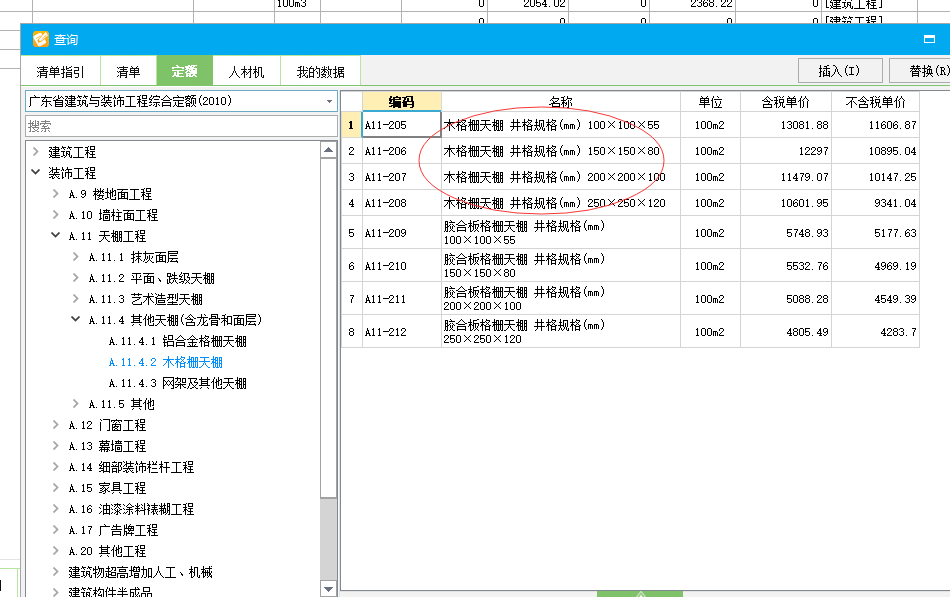The width and height of the screenshot is (950, 597).
Task: Expand the 建筑工程 tree node
Action: tap(36, 152)
